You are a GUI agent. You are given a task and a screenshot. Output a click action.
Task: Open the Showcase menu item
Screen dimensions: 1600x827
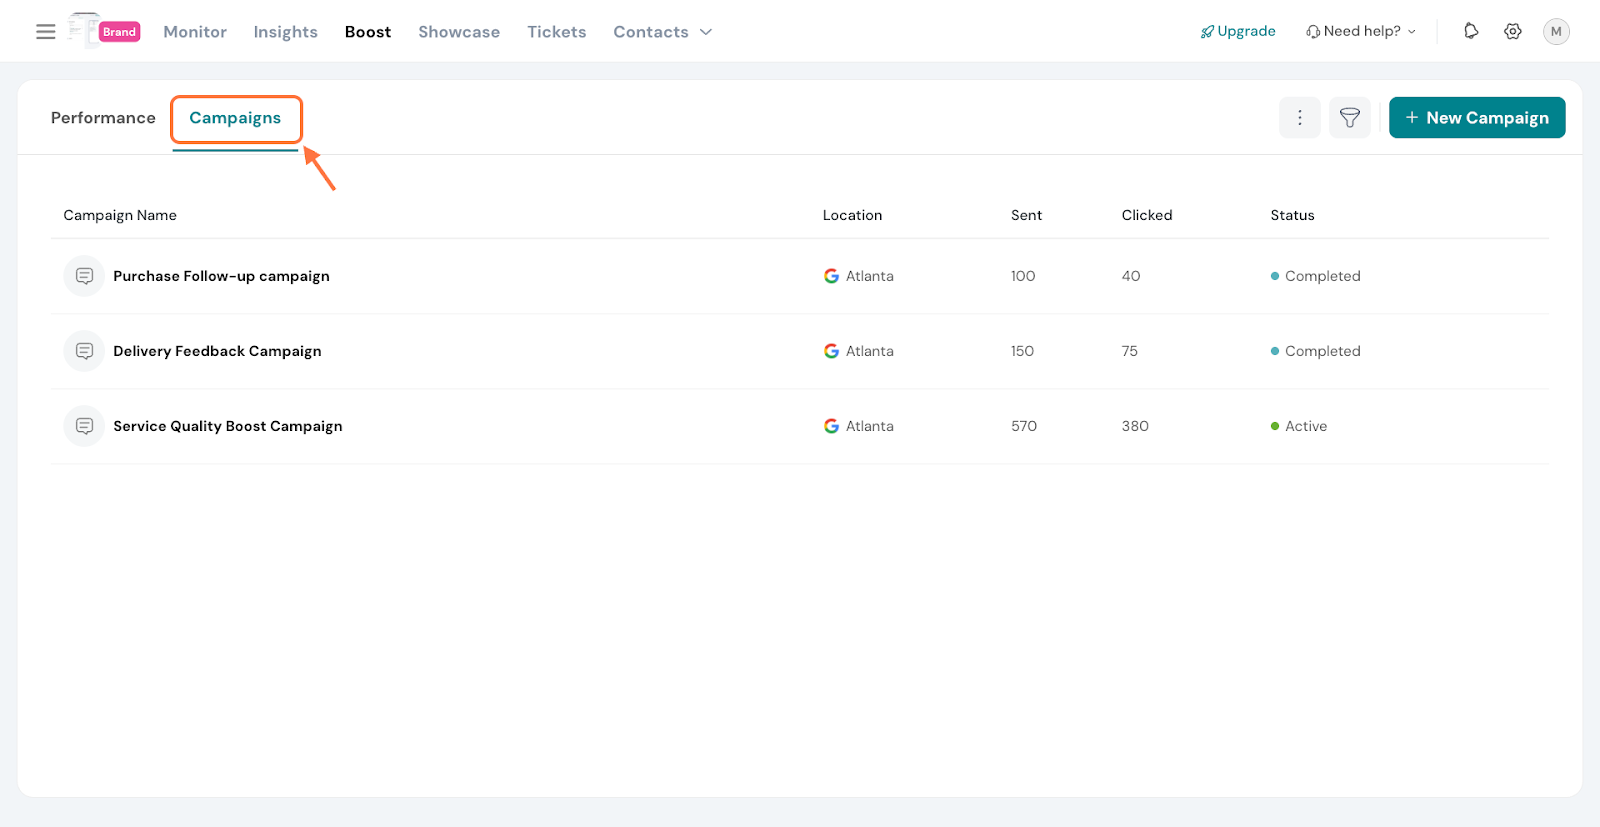[x=459, y=32]
